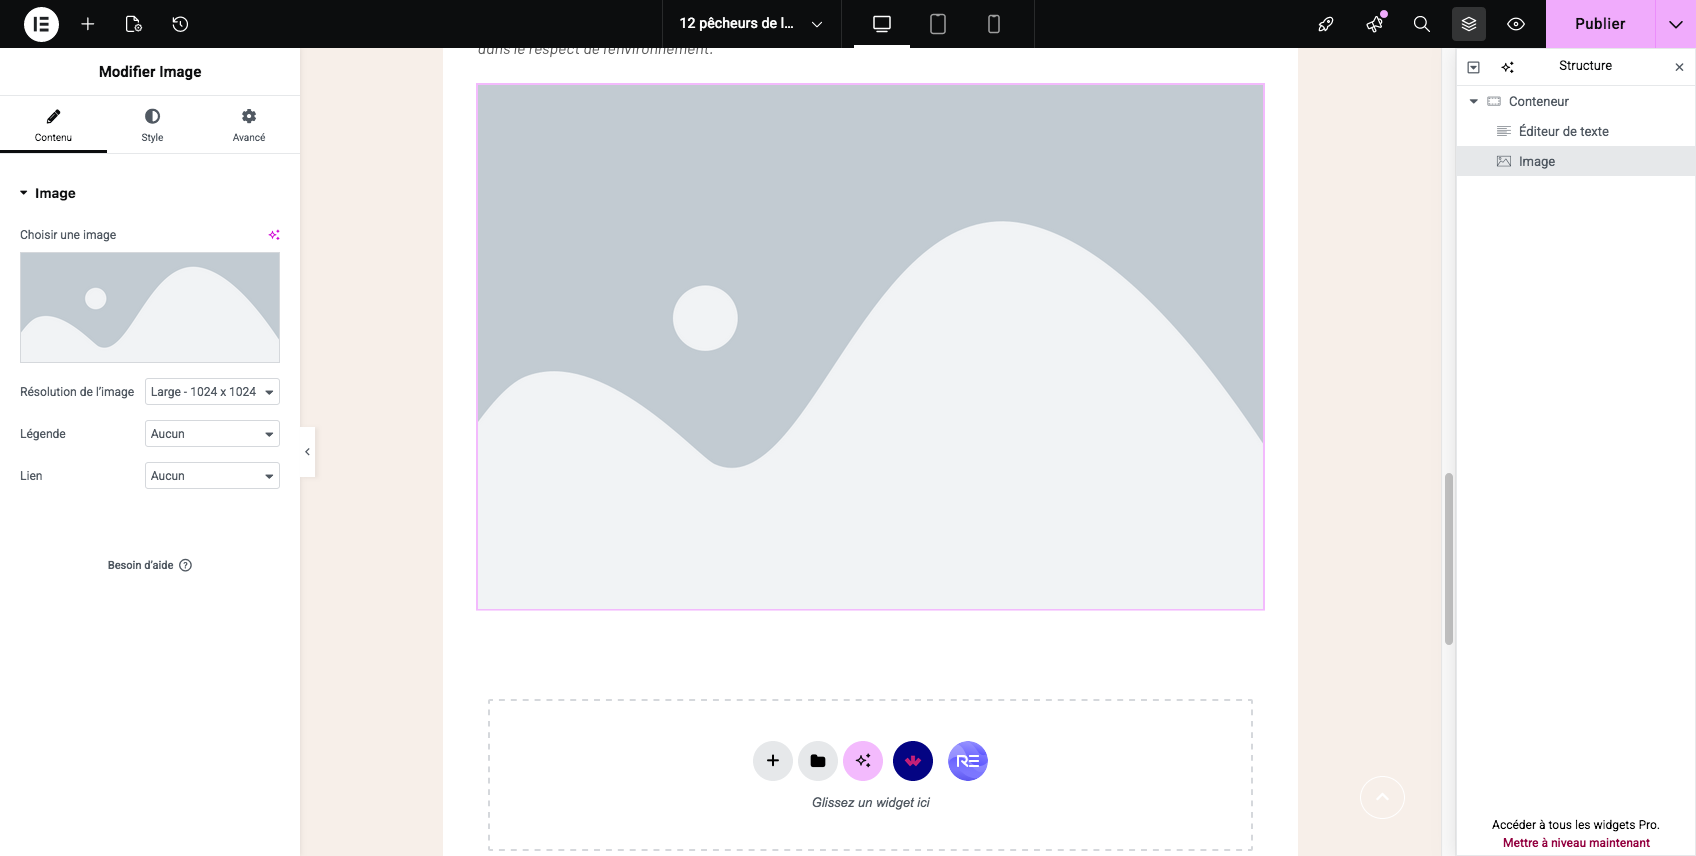
Task: Click the image placeholder thumbnail in panel
Action: coord(150,307)
